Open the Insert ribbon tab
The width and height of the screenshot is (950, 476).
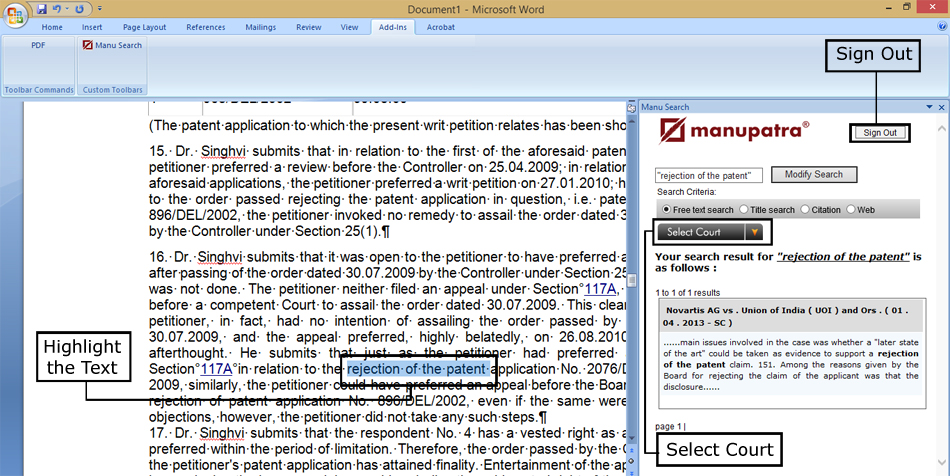pyautogui.click(x=92, y=27)
